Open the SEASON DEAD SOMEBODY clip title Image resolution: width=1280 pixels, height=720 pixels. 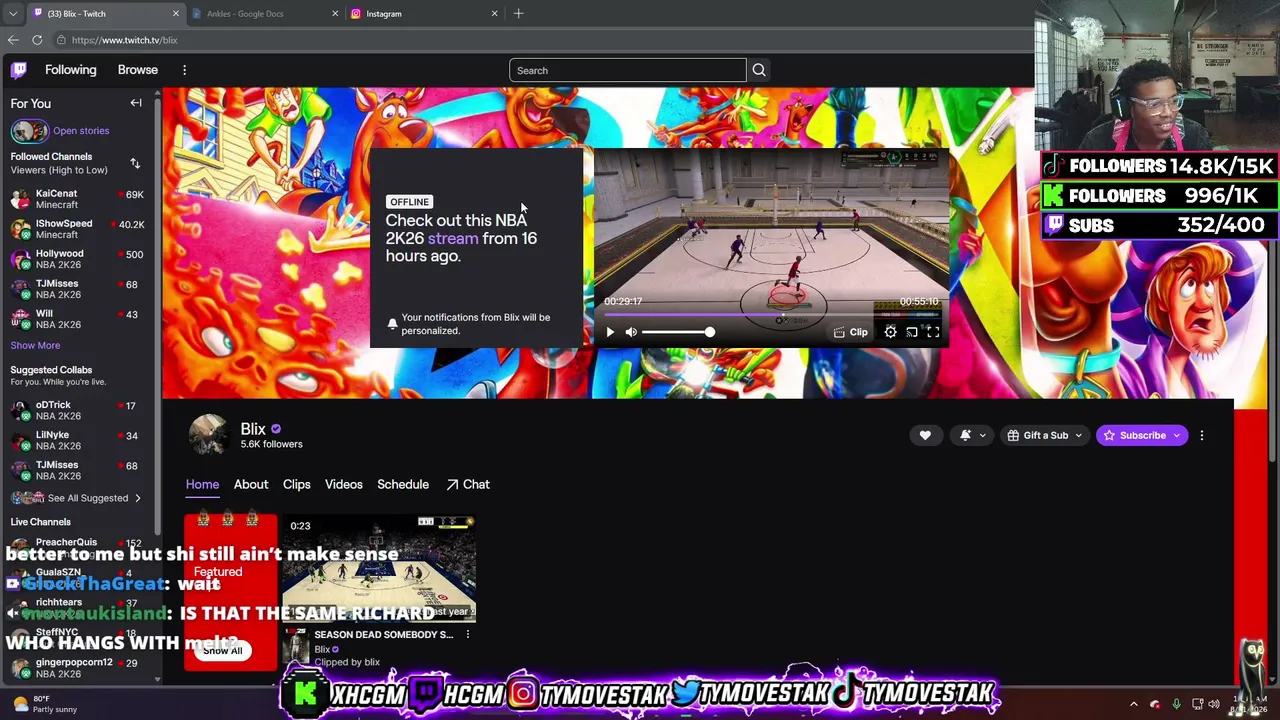[x=384, y=635]
